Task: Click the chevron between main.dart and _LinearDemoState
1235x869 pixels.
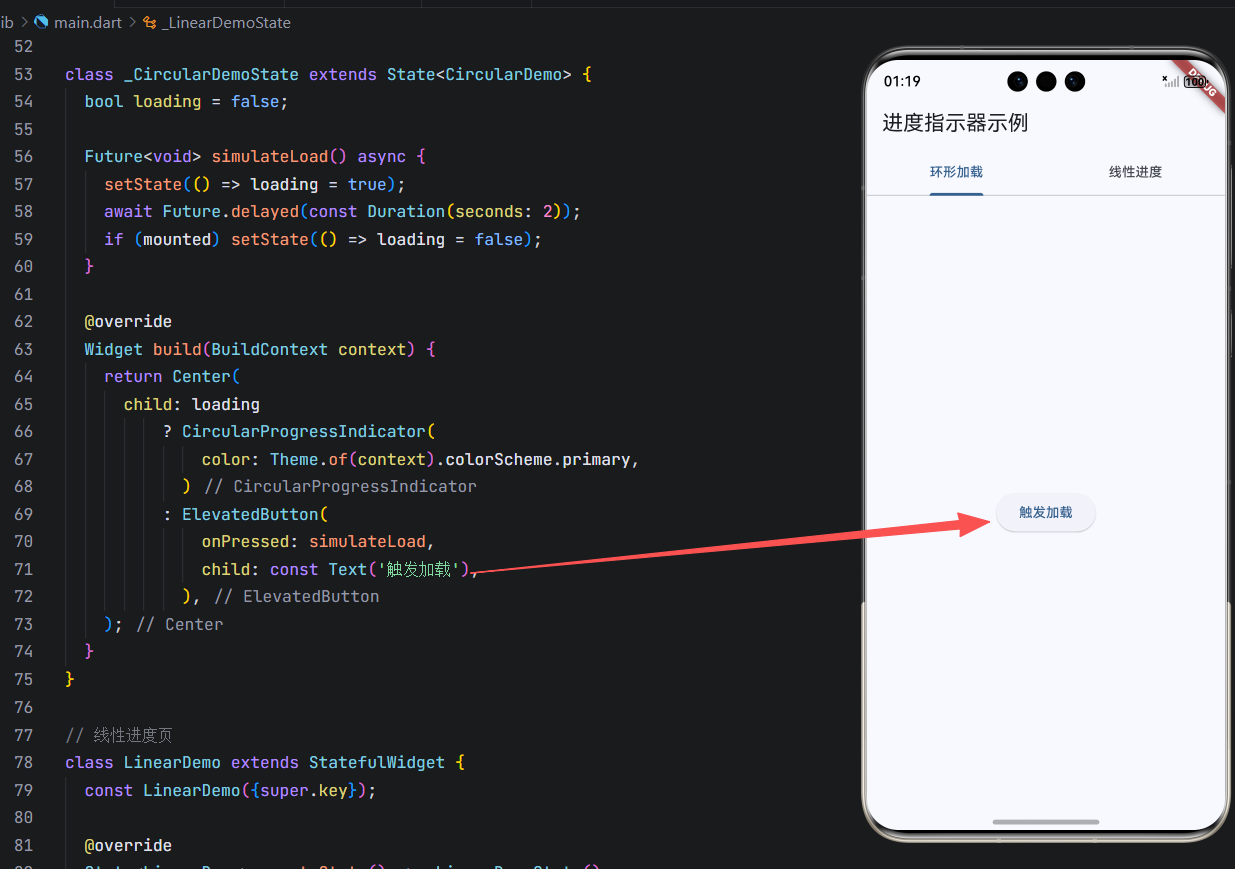Action: (x=133, y=22)
